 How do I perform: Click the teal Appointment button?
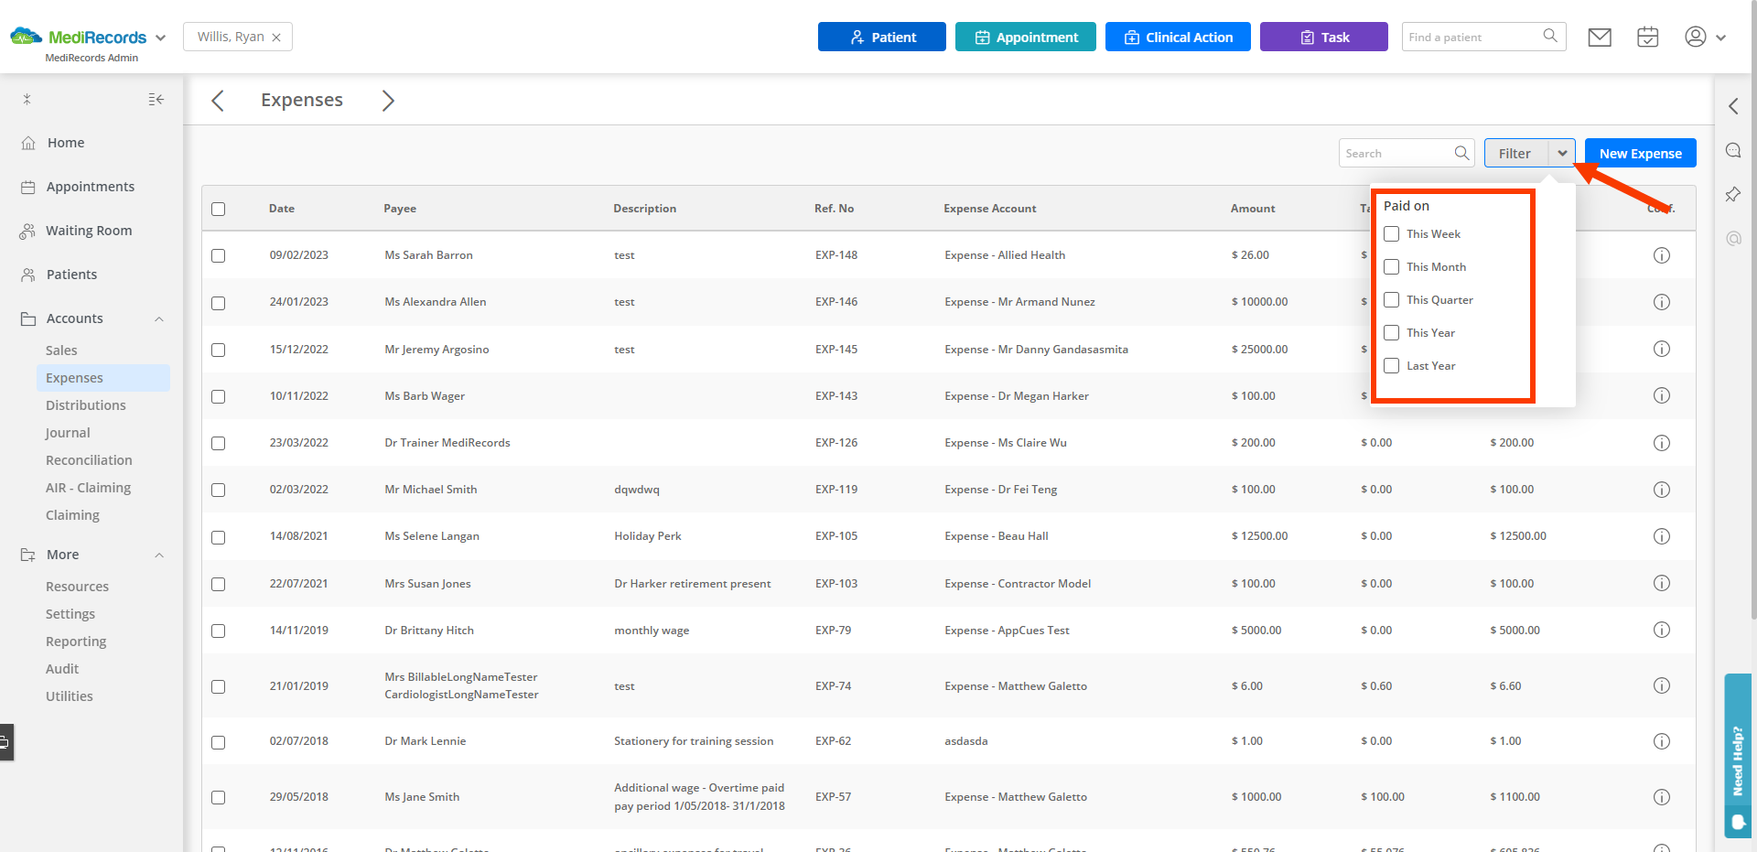pyautogui.click(x=1025, y=37)
